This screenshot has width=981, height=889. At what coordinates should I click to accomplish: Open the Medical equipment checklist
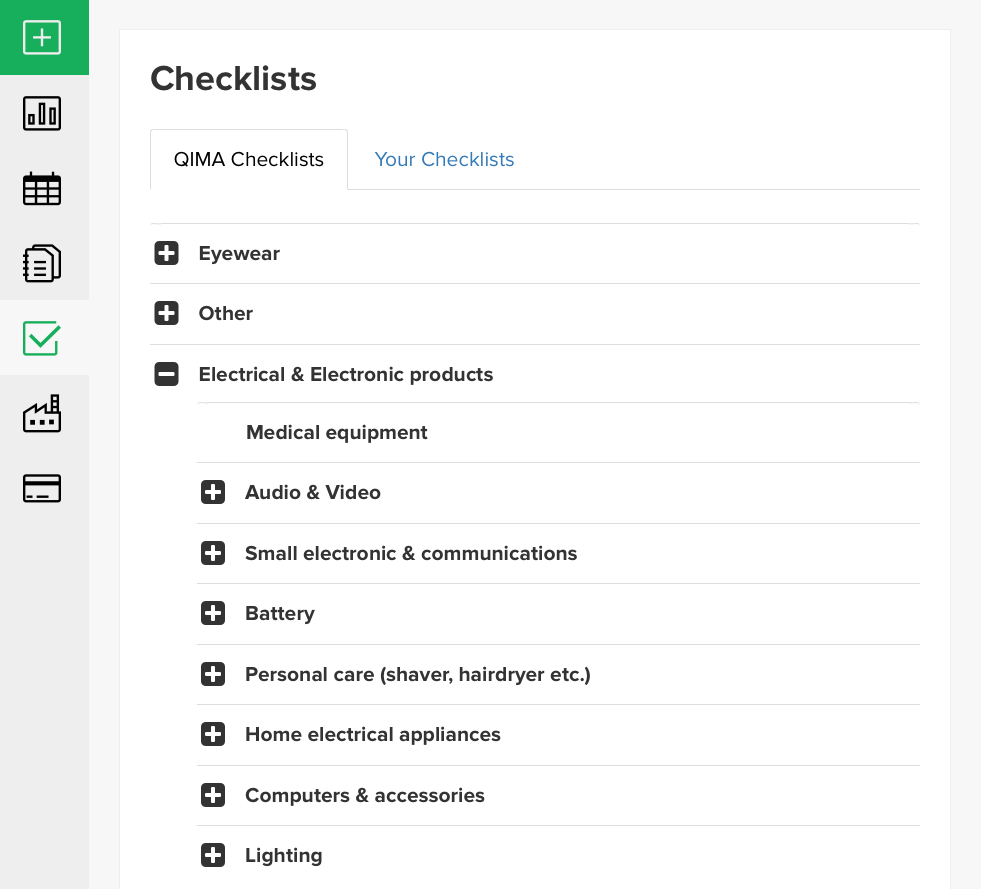click(x=337, y=432)
